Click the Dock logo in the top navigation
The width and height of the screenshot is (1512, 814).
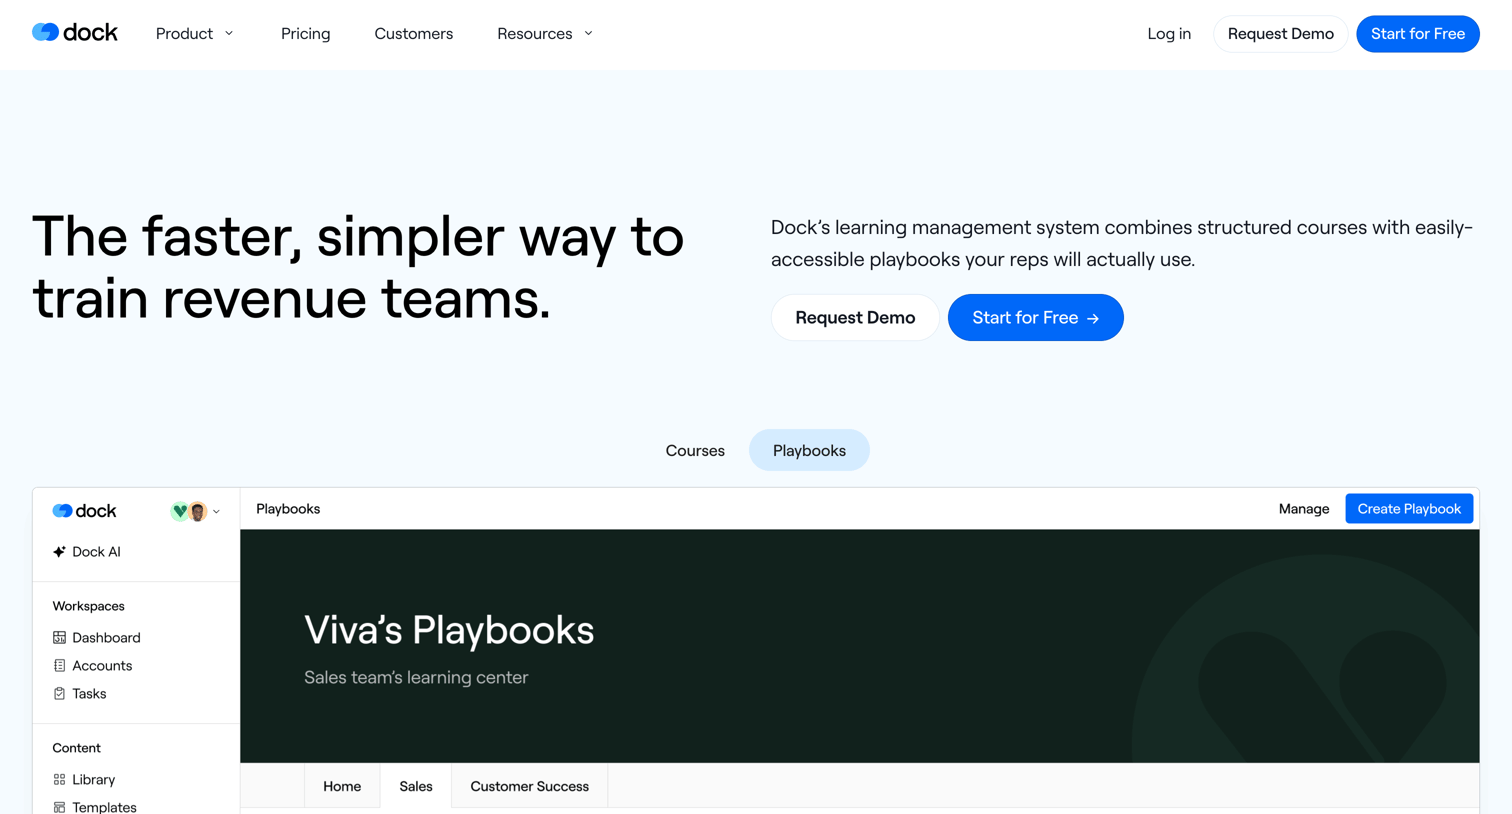(x=75, y=33)
